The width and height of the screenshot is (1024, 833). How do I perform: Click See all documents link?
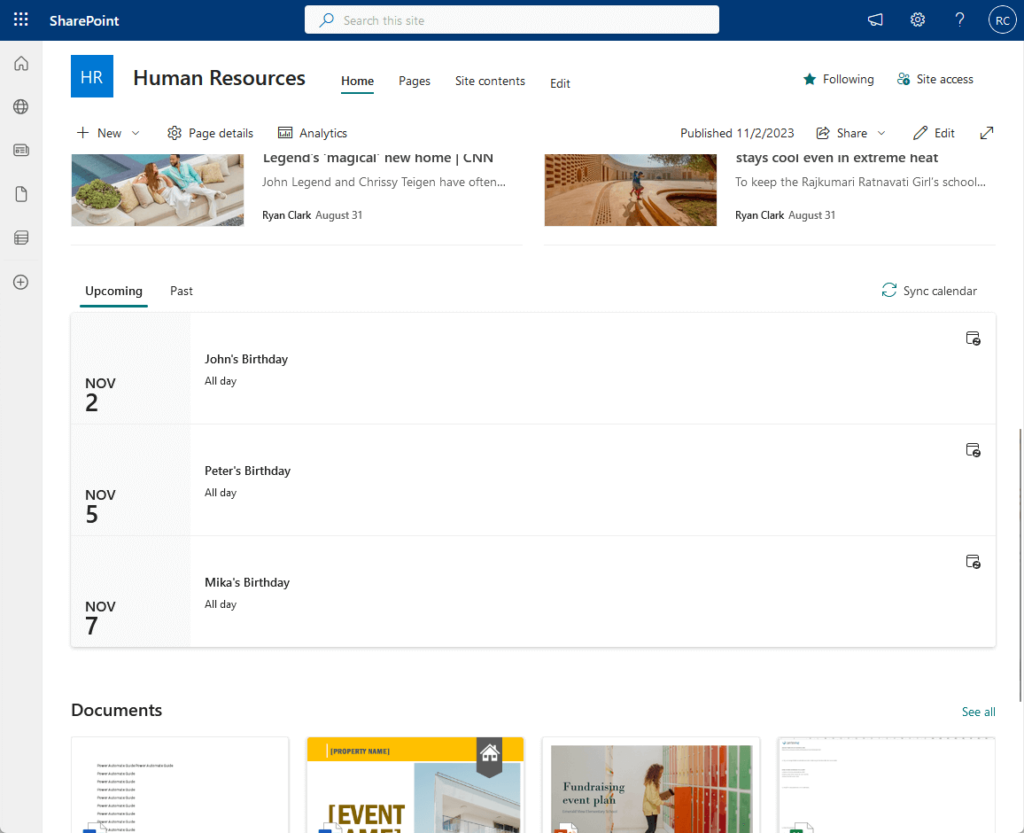point(978,712)
